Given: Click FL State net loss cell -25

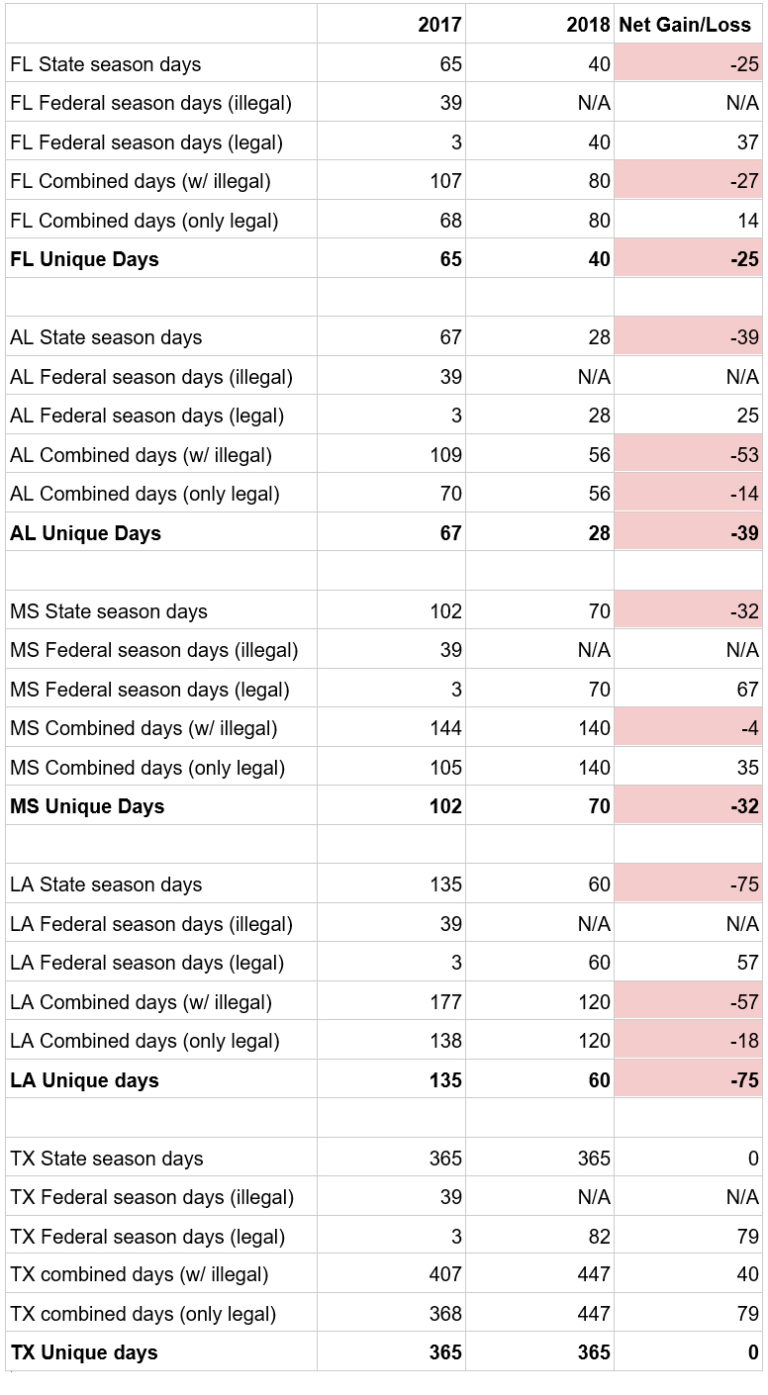Looking at the screenshot, I should coord(688,64).
